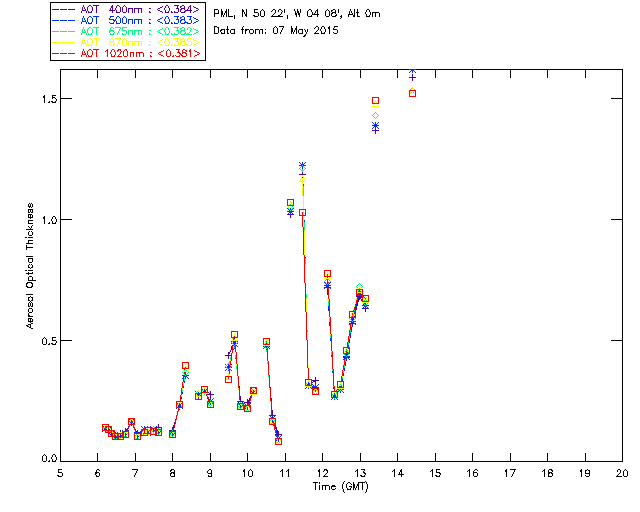Click the 5 hour tick label on x-axis
This screenshot has height=512, width=640.
click(61, 473)
